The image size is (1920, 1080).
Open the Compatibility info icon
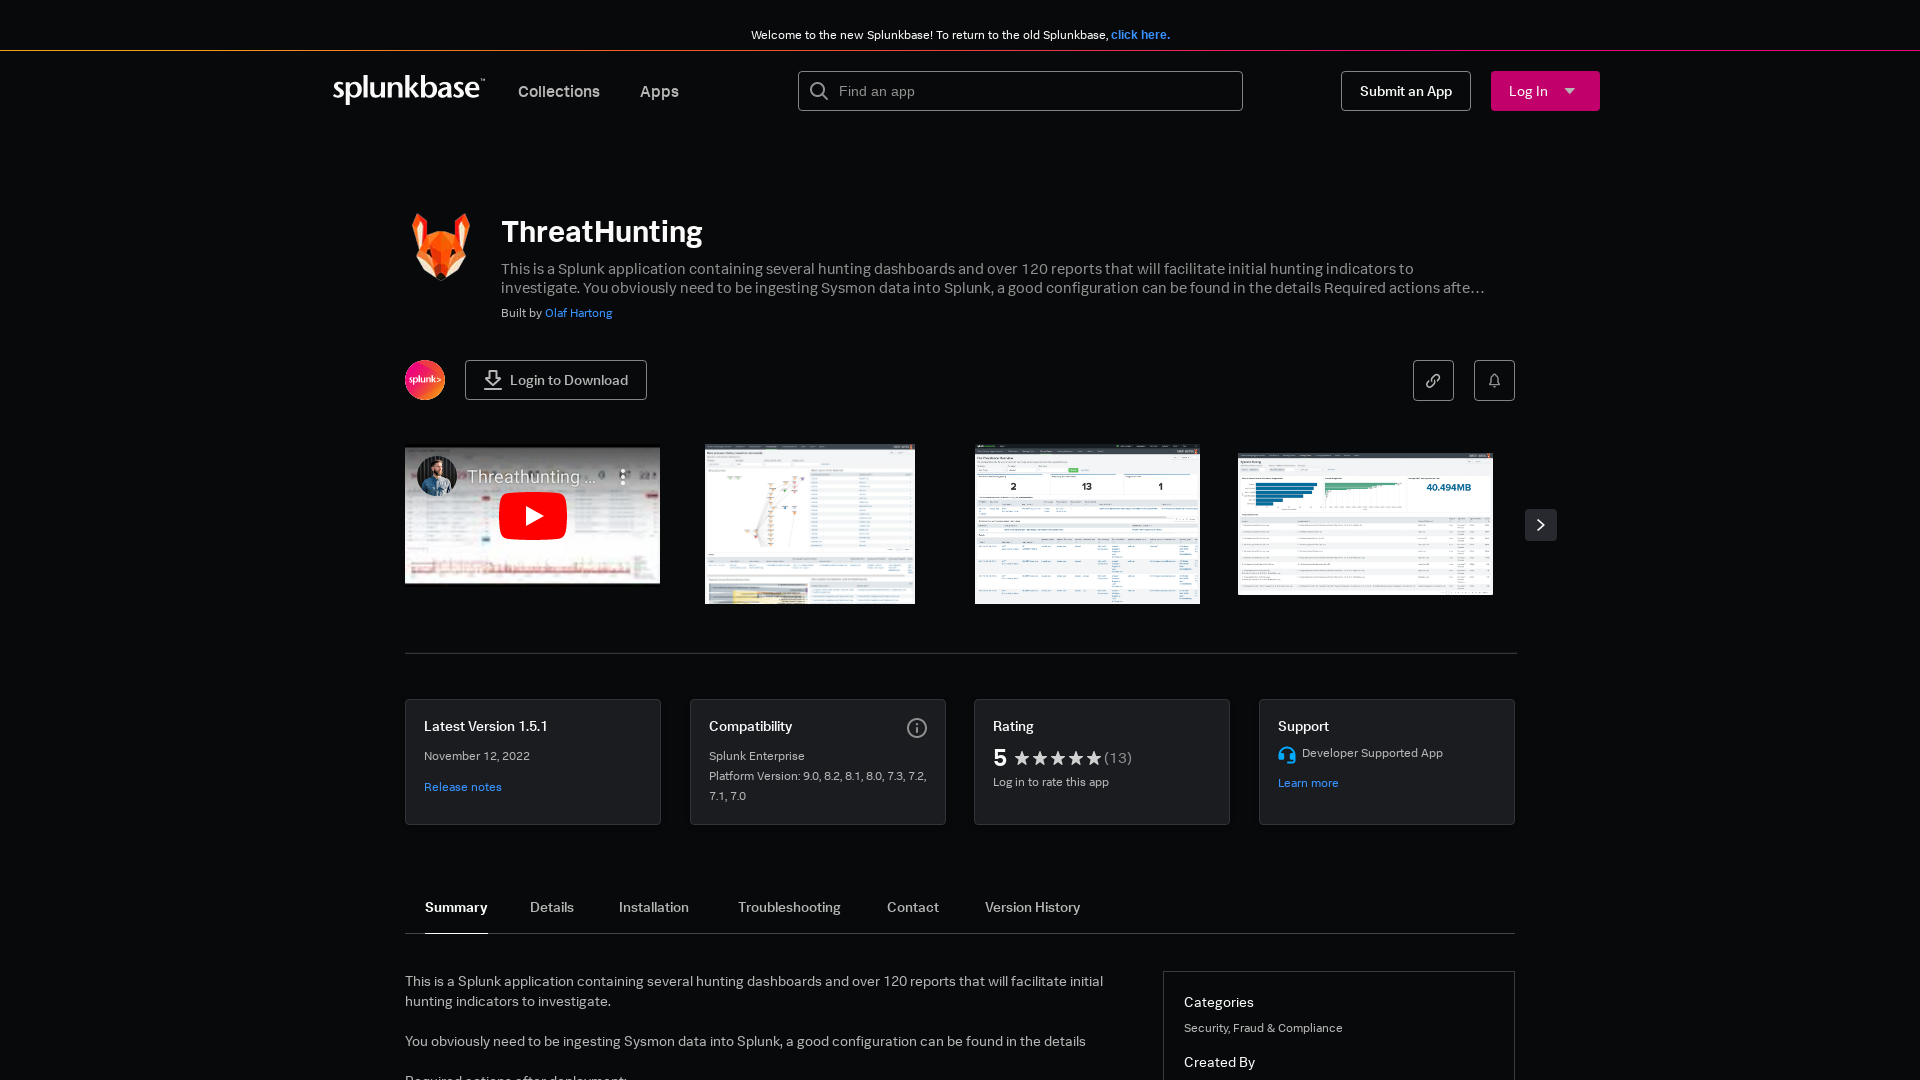(917, 728)
